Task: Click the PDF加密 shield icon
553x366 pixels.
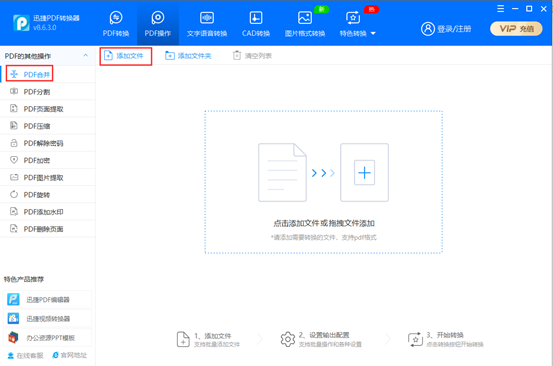Action: pos(14,160)
